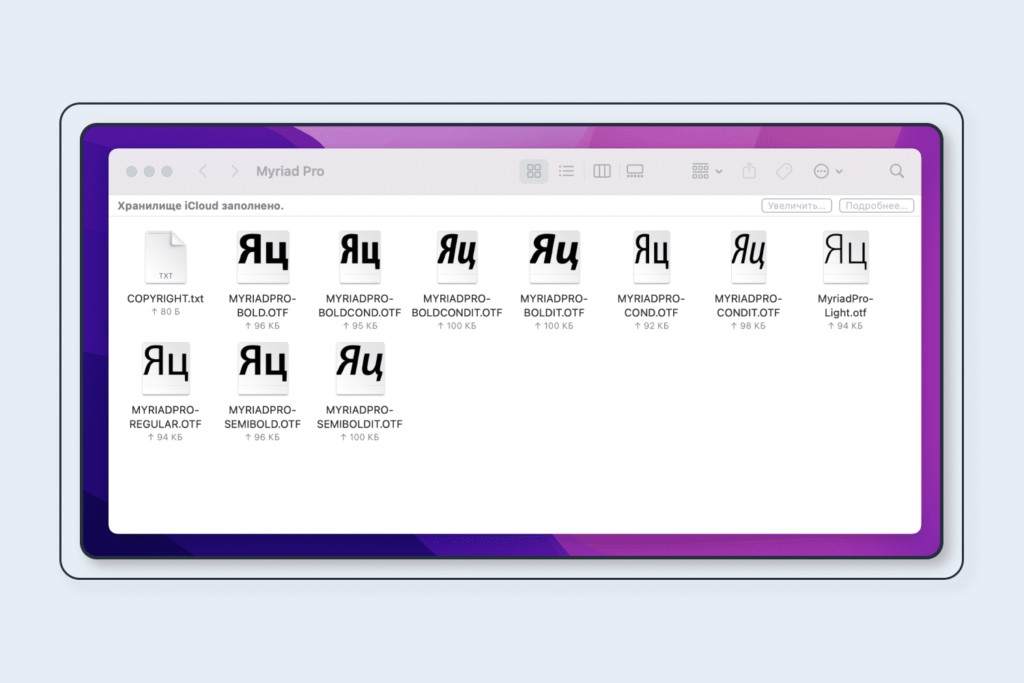Open the search icon in the Finder toolbar
The image size is (1024, 683).
(896, 171)
